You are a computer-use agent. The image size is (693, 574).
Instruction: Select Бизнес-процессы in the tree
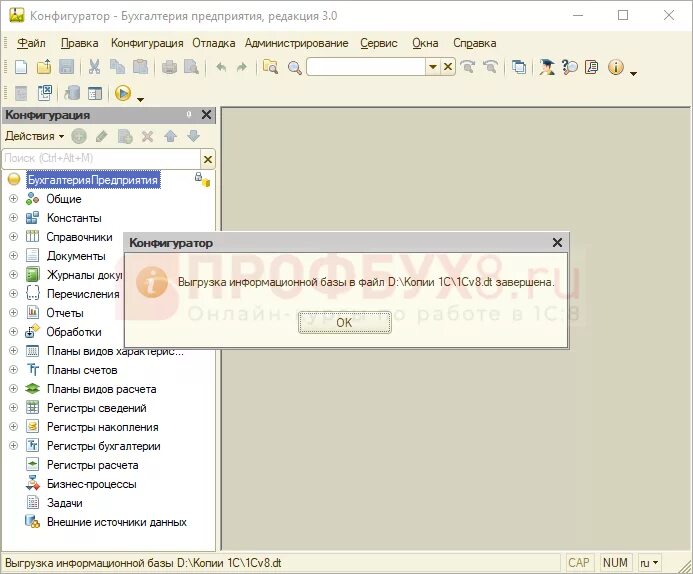[91, 484]
